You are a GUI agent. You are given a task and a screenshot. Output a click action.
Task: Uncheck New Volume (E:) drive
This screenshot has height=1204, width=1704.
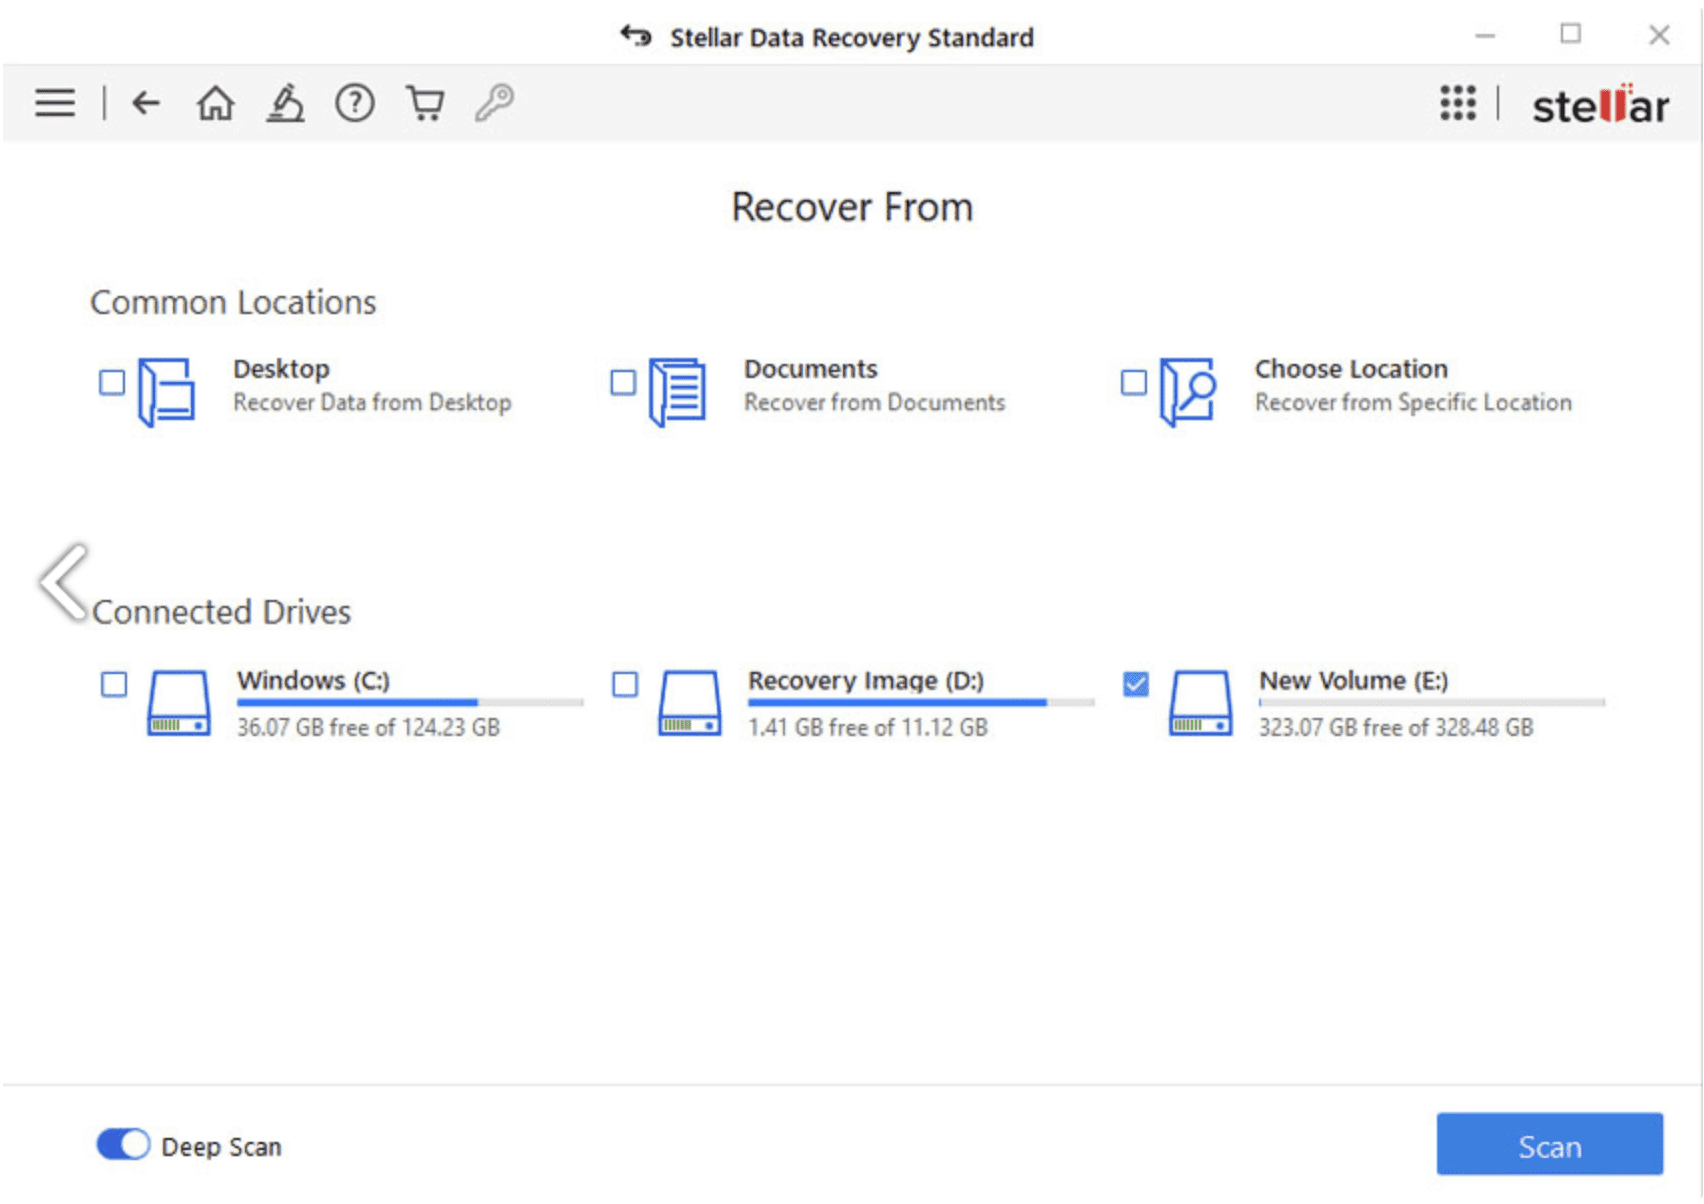click(x=1136, y=684)
